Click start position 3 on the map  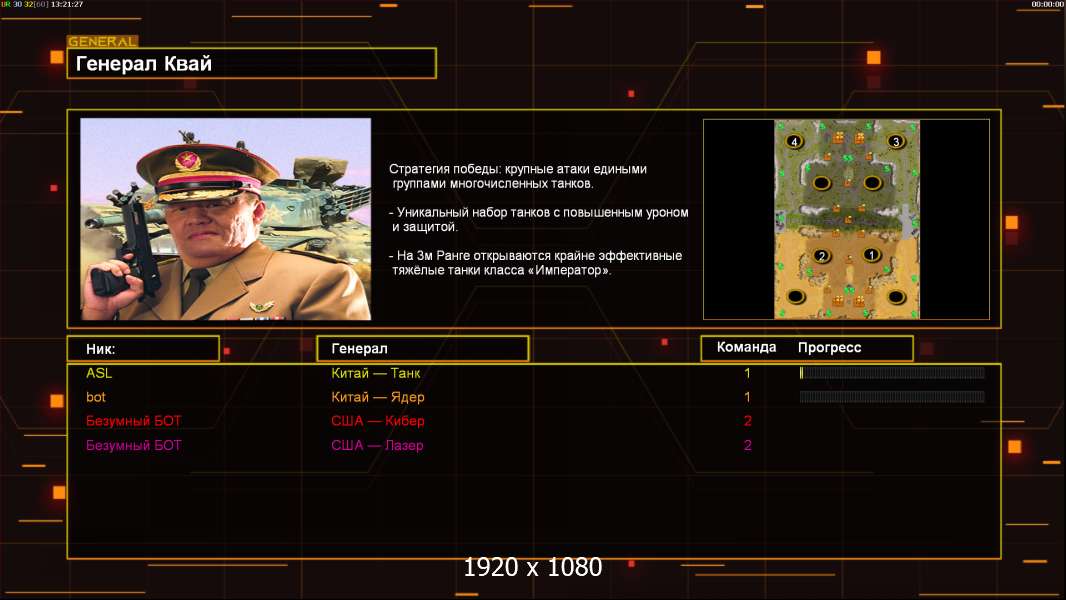coord(895,141)
